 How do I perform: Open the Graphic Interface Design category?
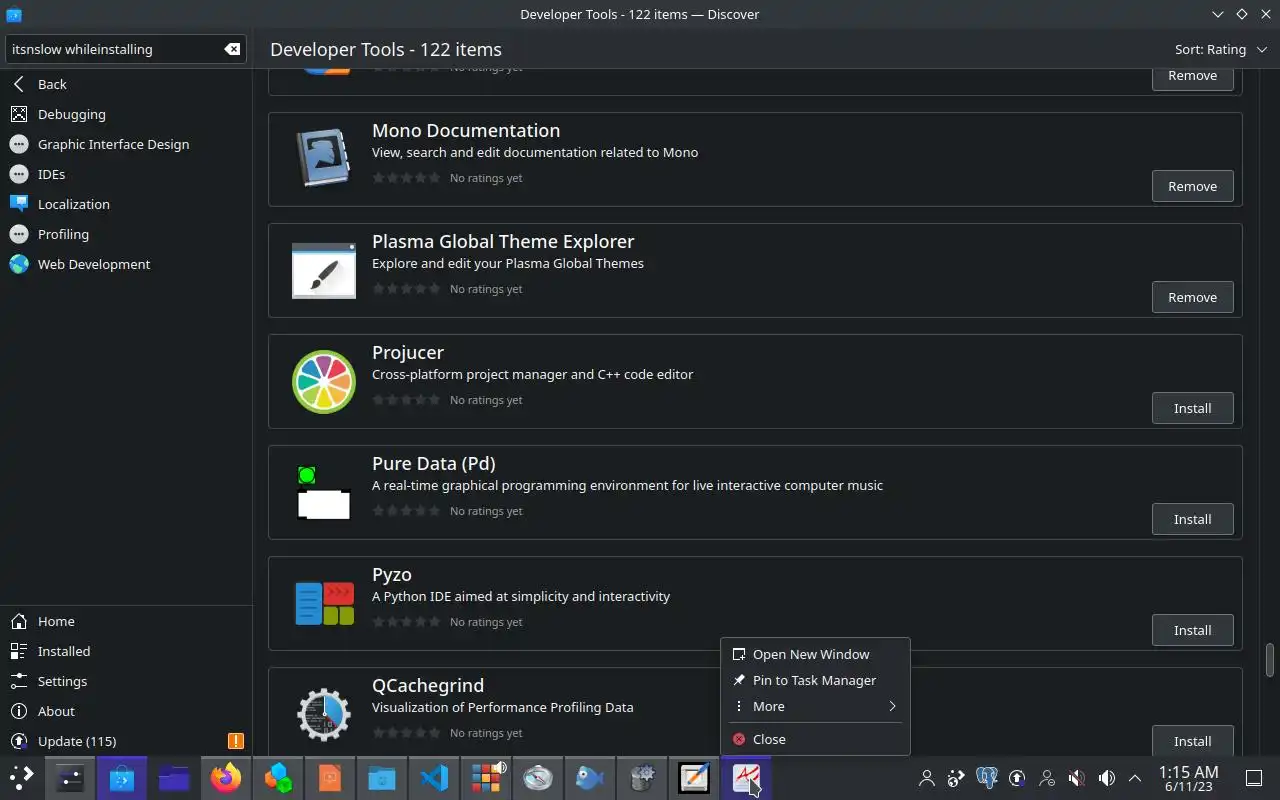point(126,144)
